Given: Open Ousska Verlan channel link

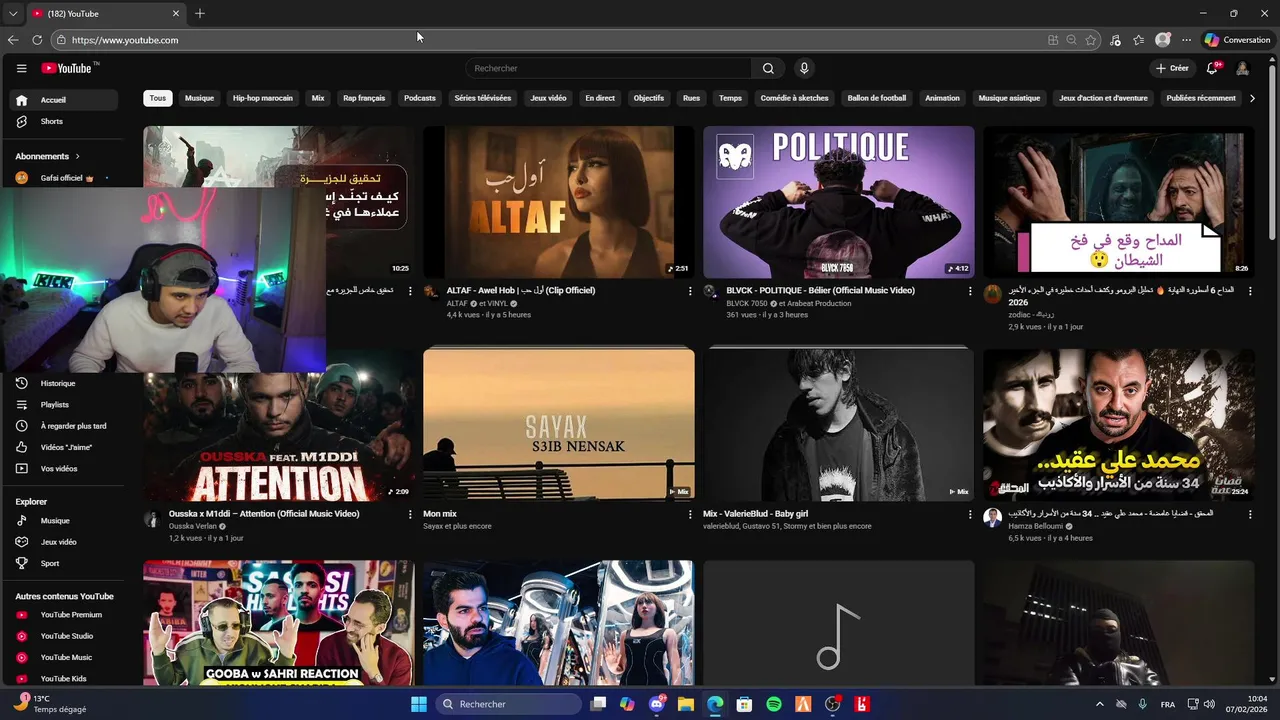Looking at the screenshot, I should click(193, 526).
